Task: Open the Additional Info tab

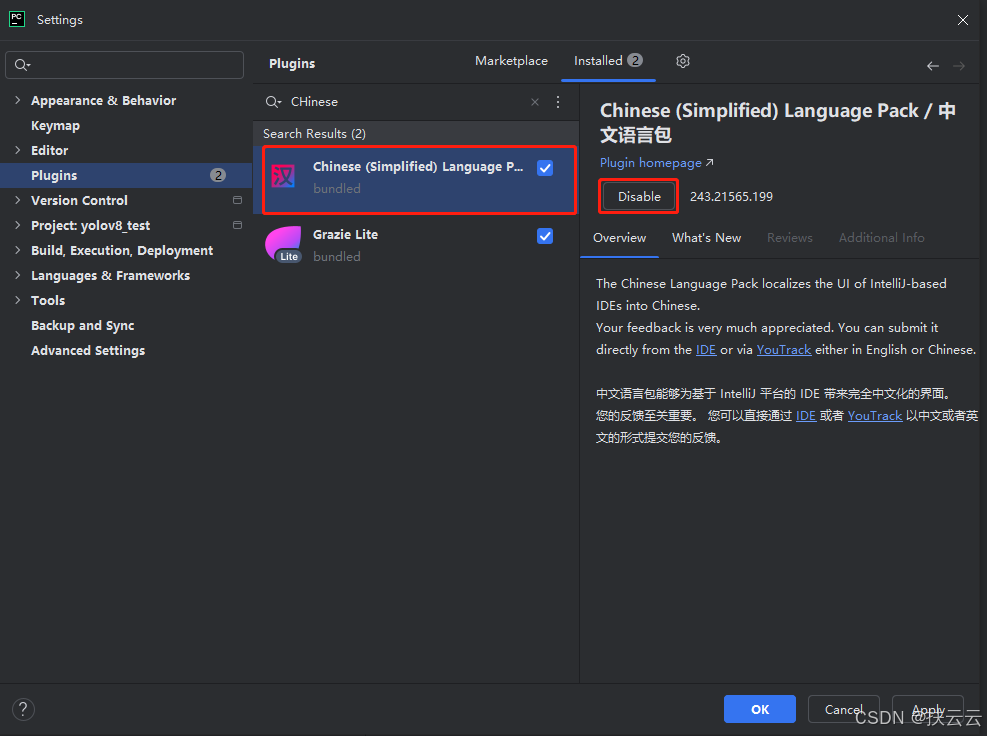Action: coord(881,238)
